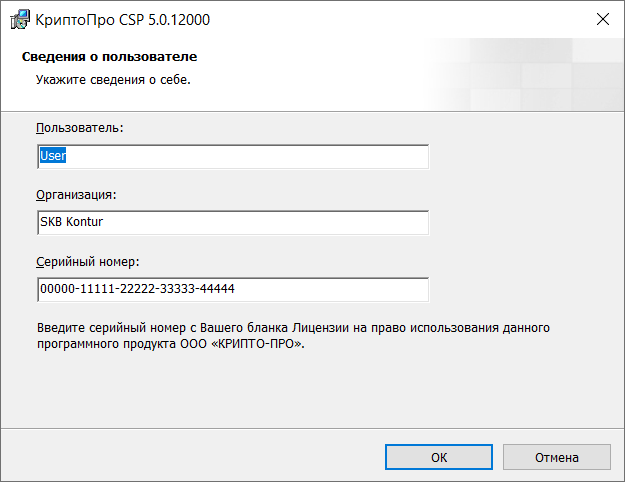
Task: Place cursor in "SKB Kontur" text
Action: (x=70, y=222)
